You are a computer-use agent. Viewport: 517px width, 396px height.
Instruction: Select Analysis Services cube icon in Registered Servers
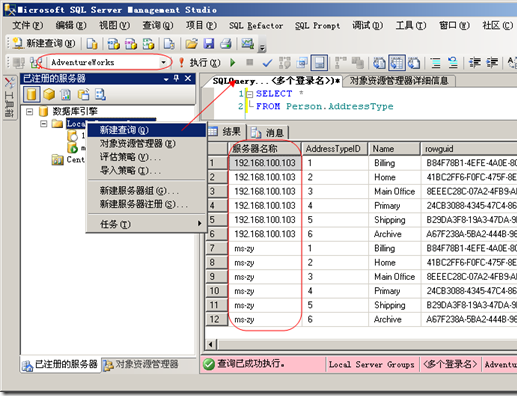49,94
